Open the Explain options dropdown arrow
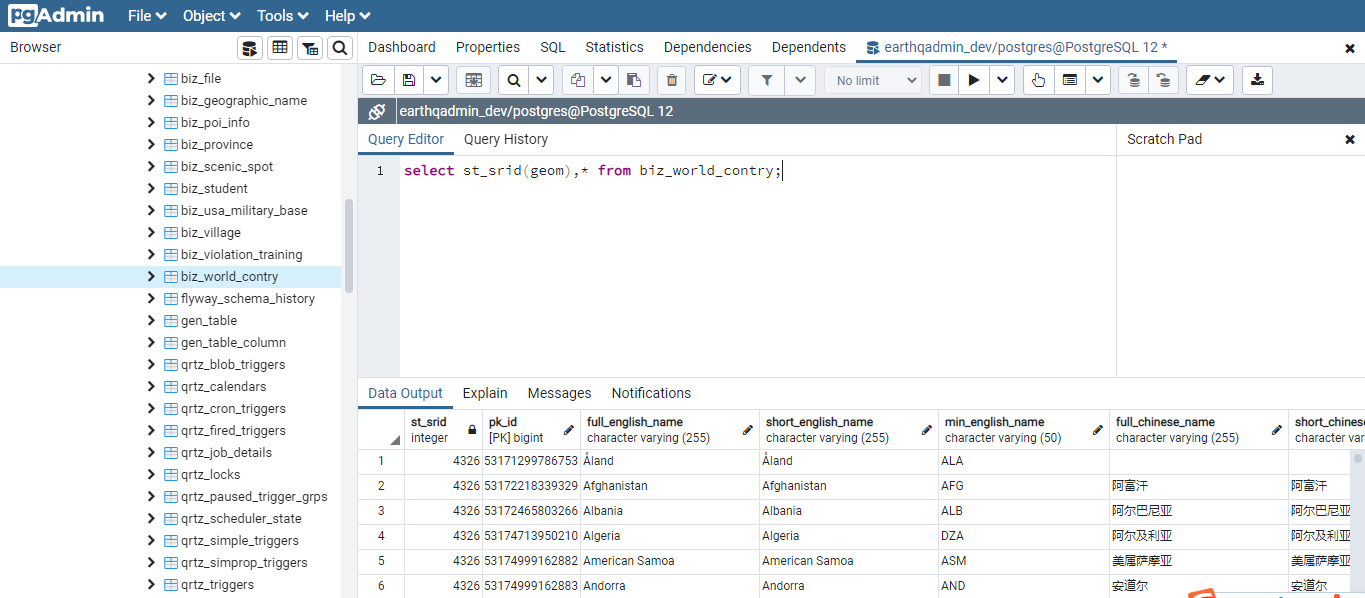This screenshot has width=1365, height=598. (1099, 80)
